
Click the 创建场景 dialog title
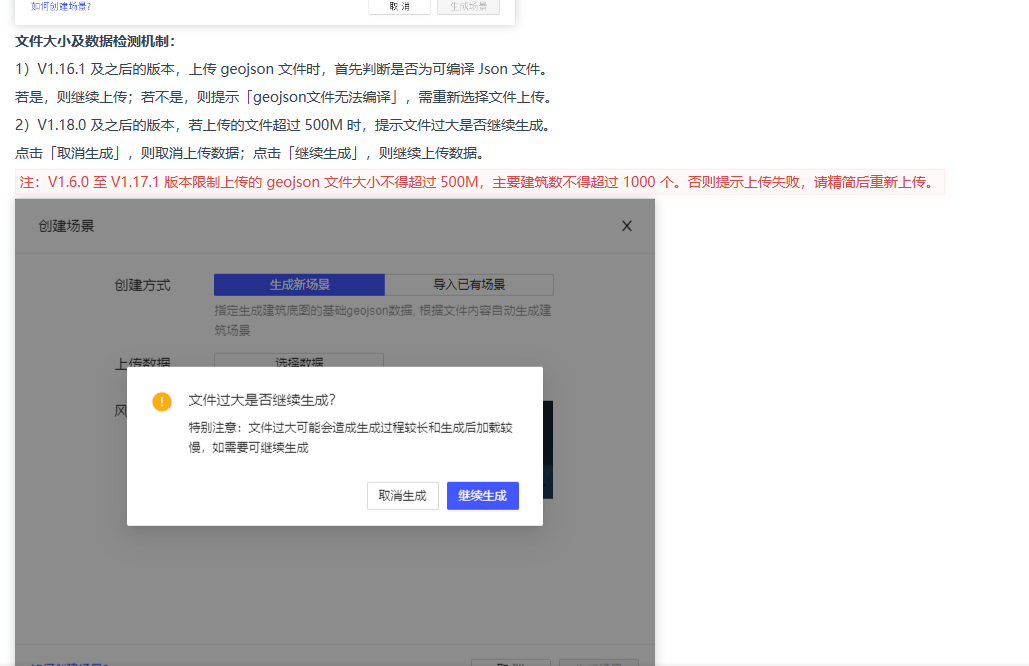(x=66, y=226)
